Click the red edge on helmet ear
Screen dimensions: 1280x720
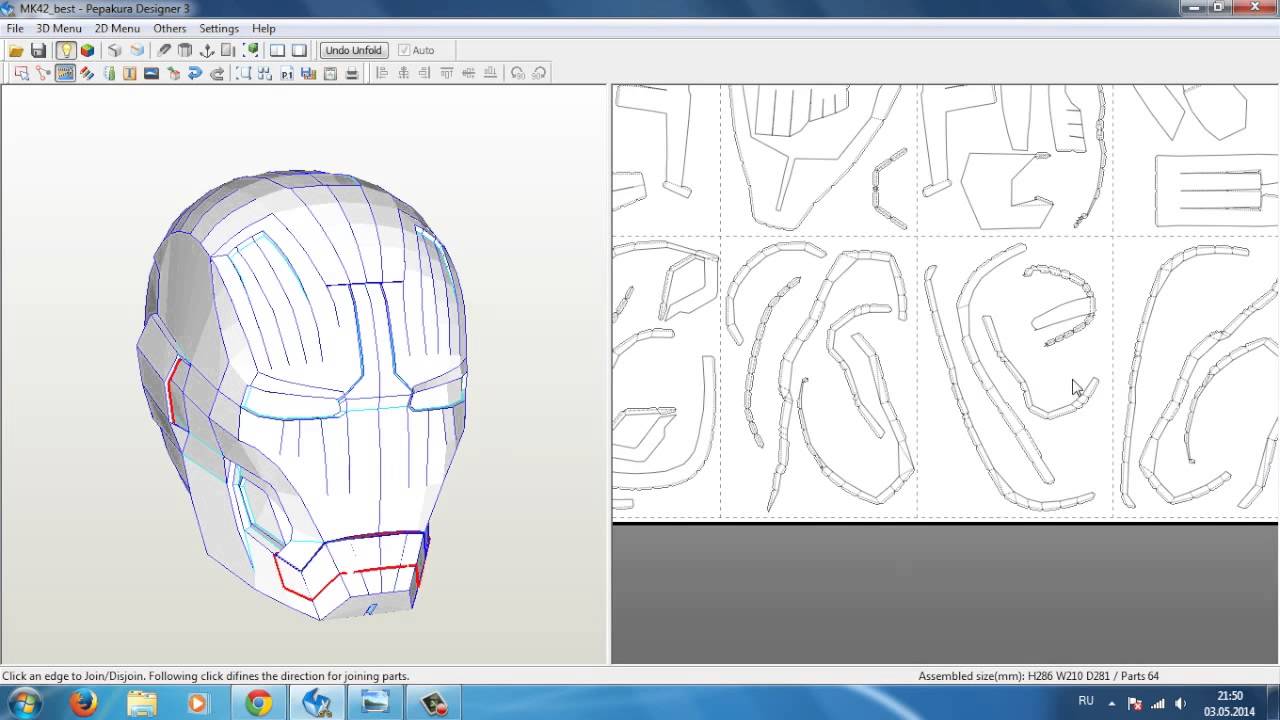(172, 390)
